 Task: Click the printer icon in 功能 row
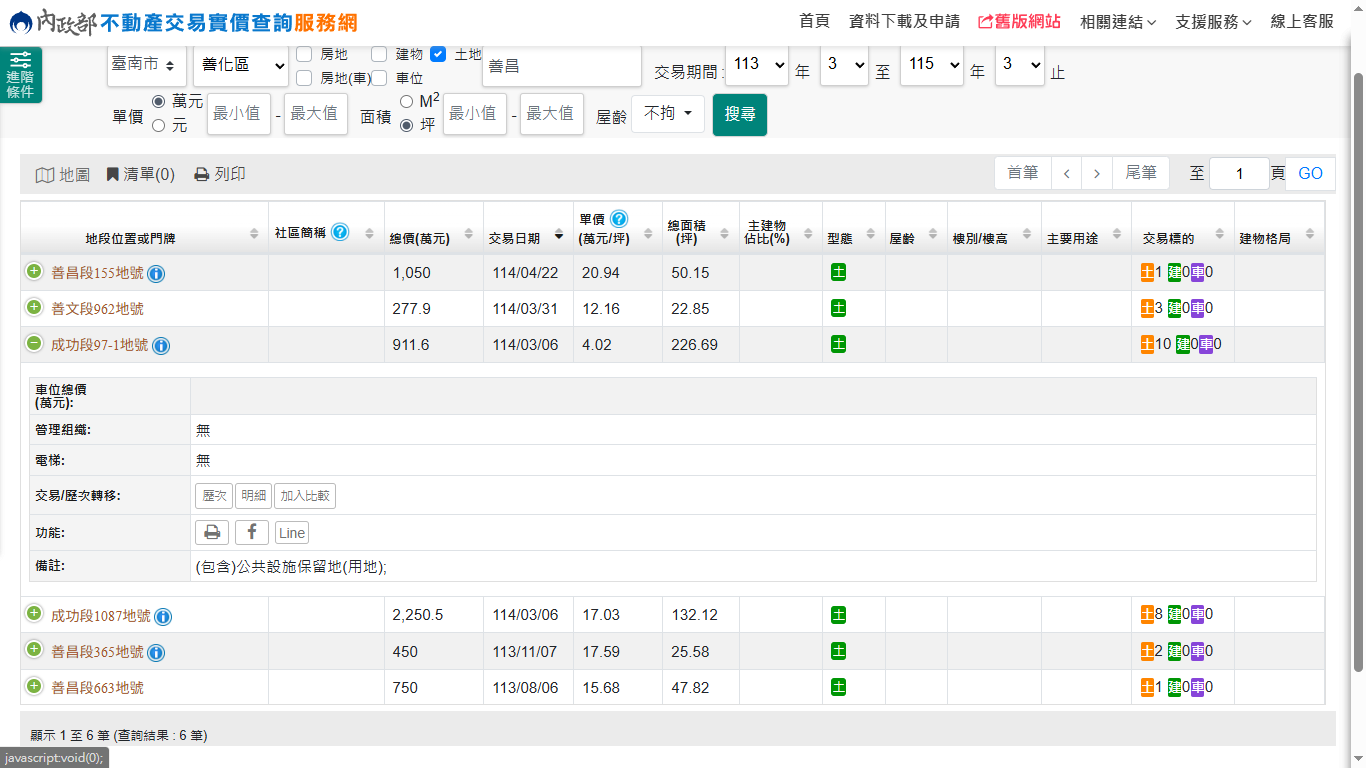click(x=212, y=532)
